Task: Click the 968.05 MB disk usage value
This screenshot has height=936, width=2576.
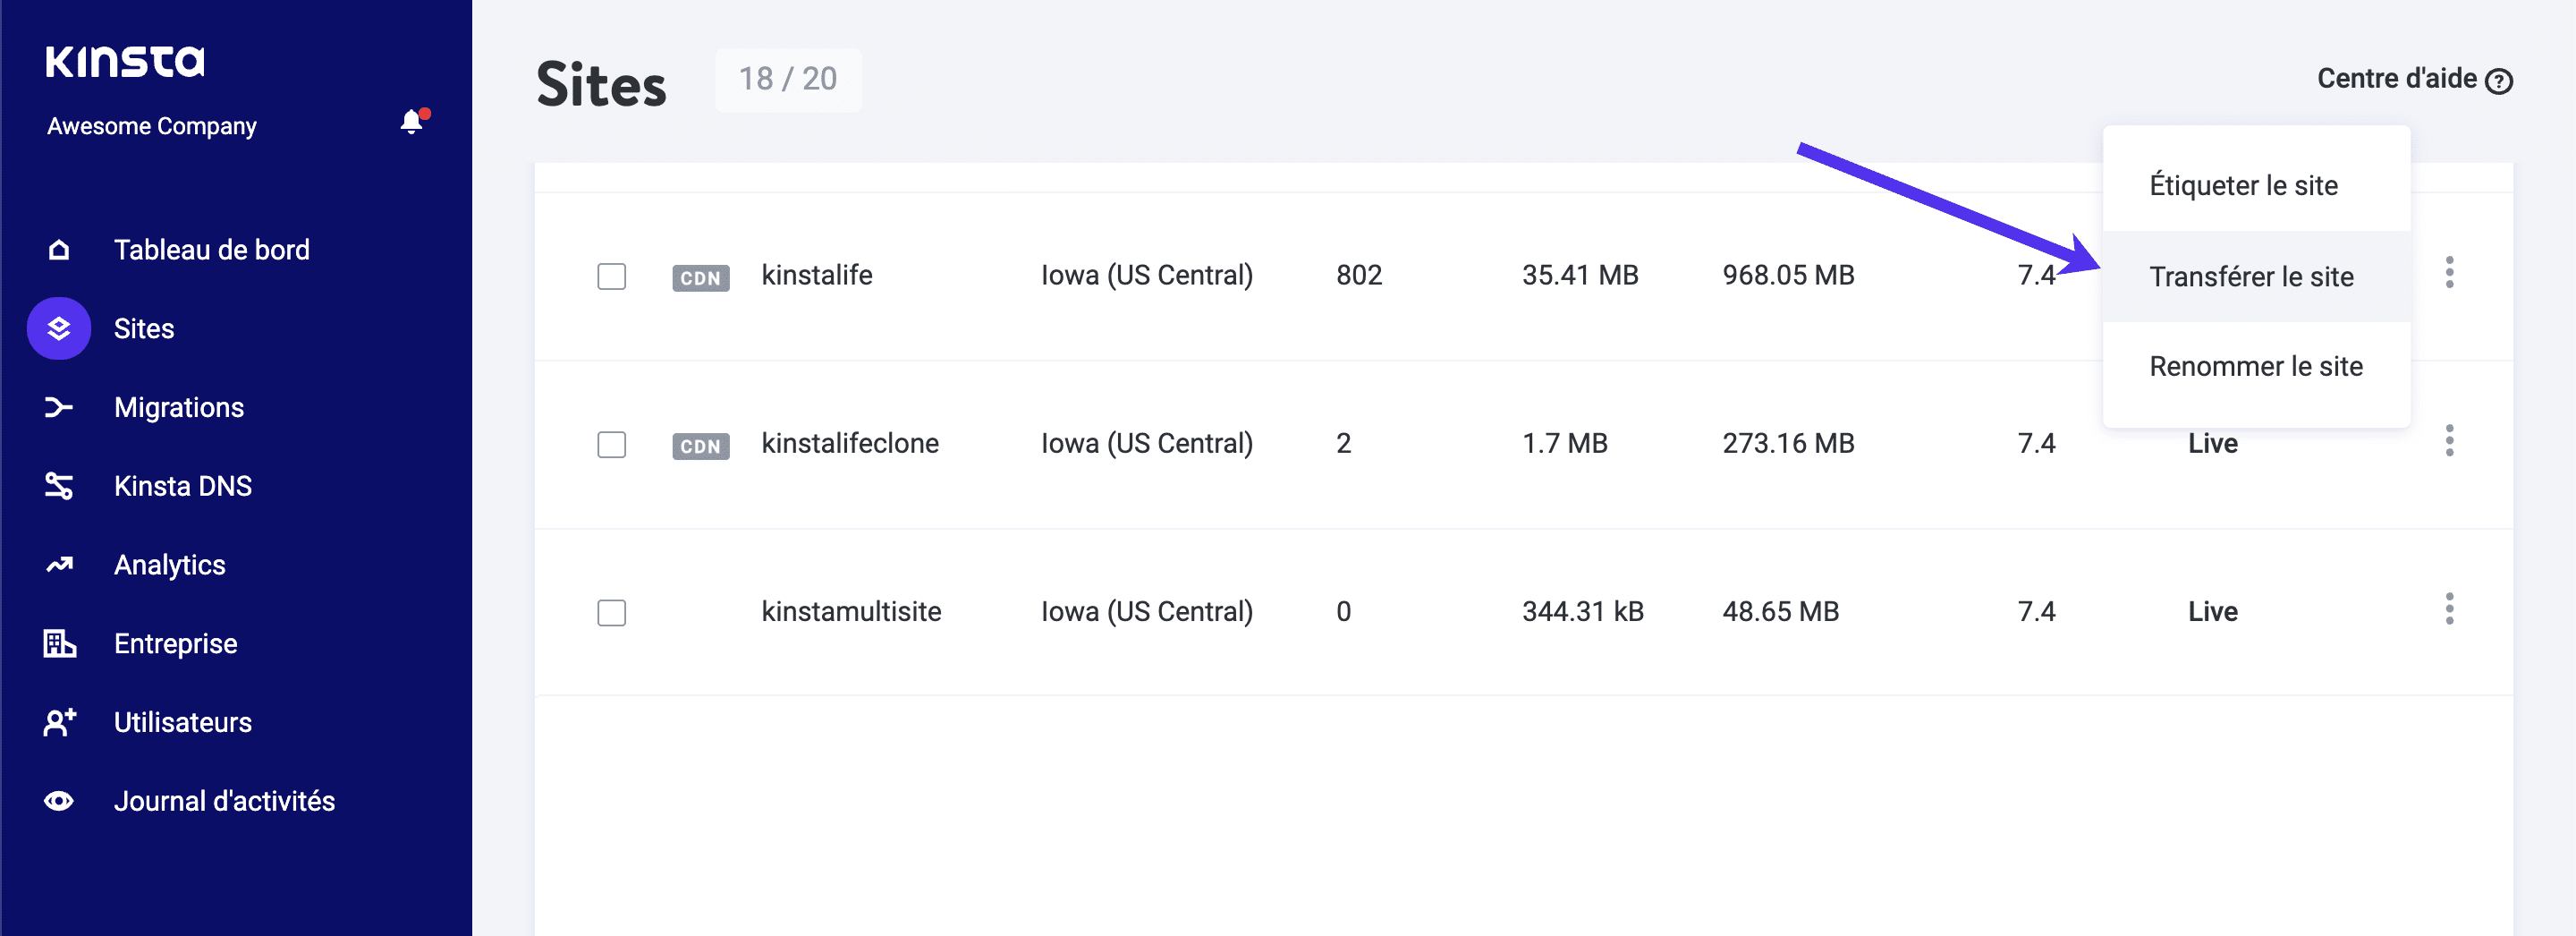Action: point(1788,275)
